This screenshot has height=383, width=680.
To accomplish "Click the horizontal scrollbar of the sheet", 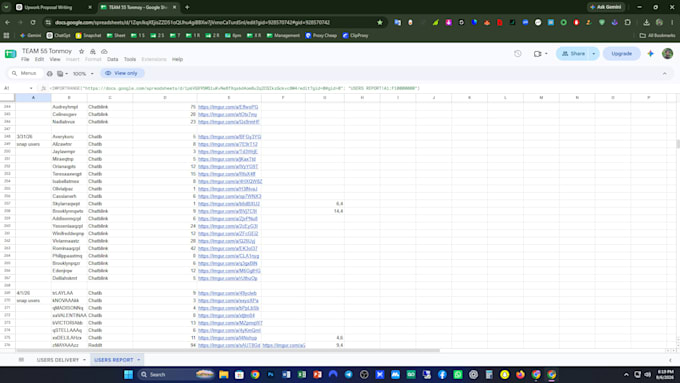I will (228, 350).
